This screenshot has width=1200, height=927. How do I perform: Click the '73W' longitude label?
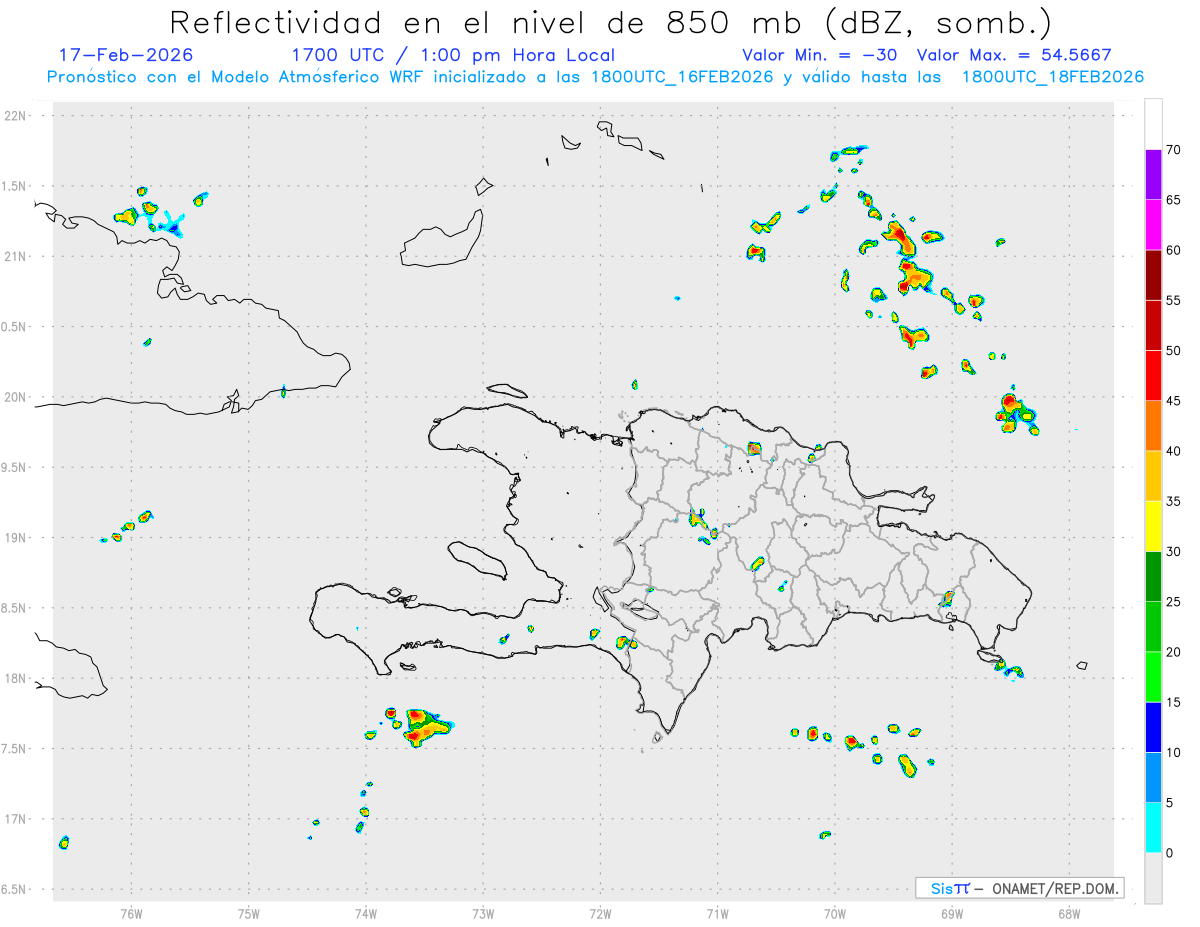483,914
